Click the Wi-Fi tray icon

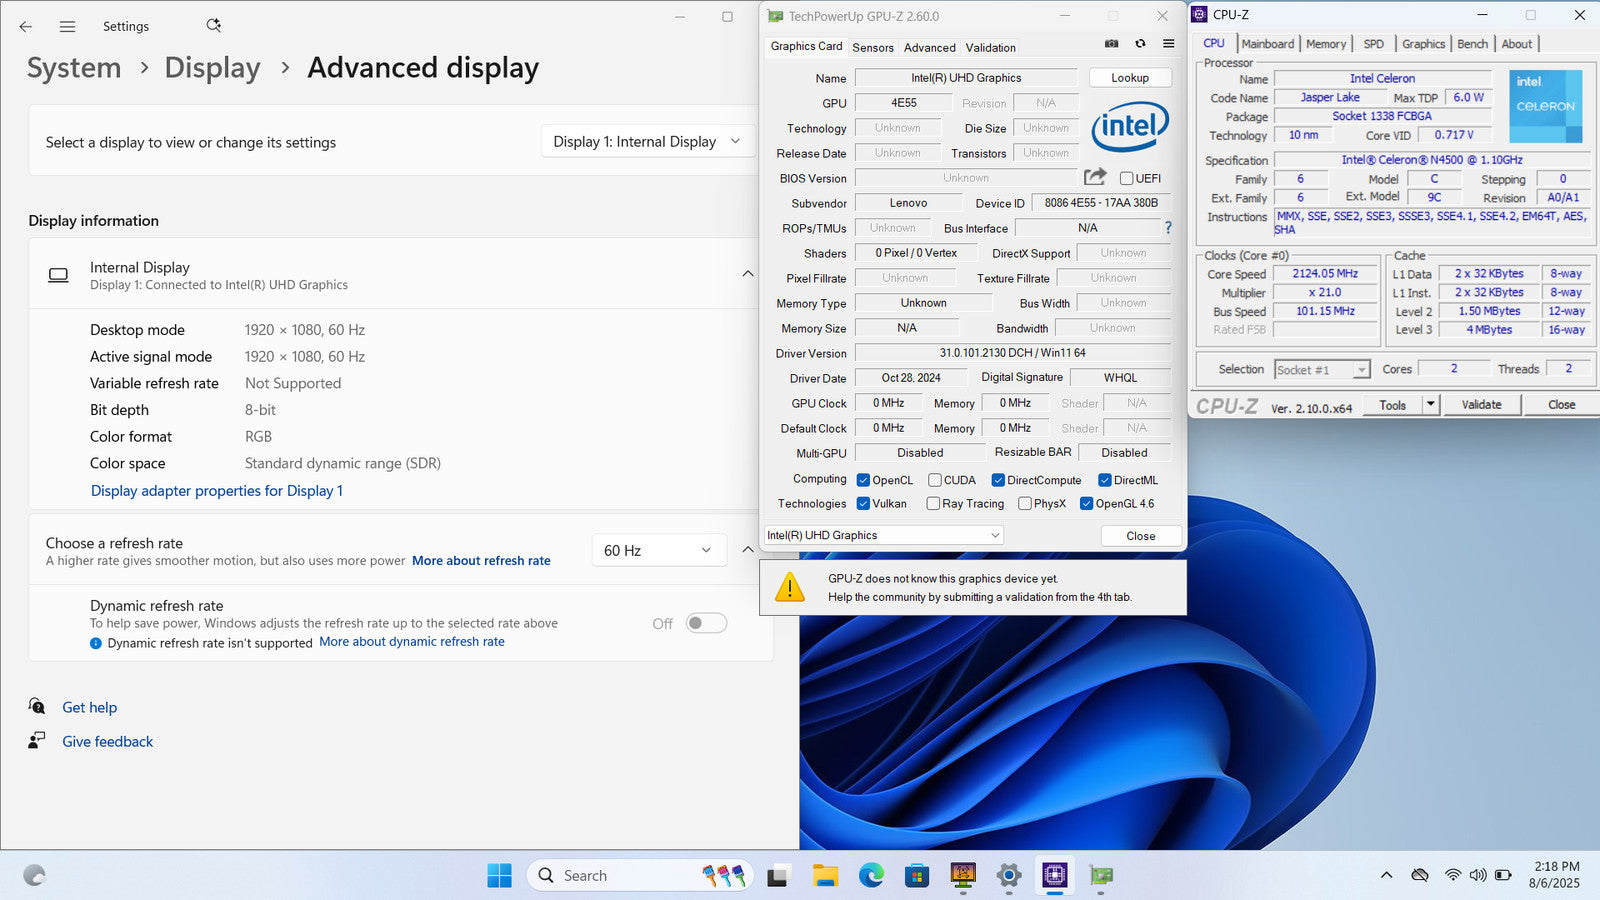tap(1453, 875)
